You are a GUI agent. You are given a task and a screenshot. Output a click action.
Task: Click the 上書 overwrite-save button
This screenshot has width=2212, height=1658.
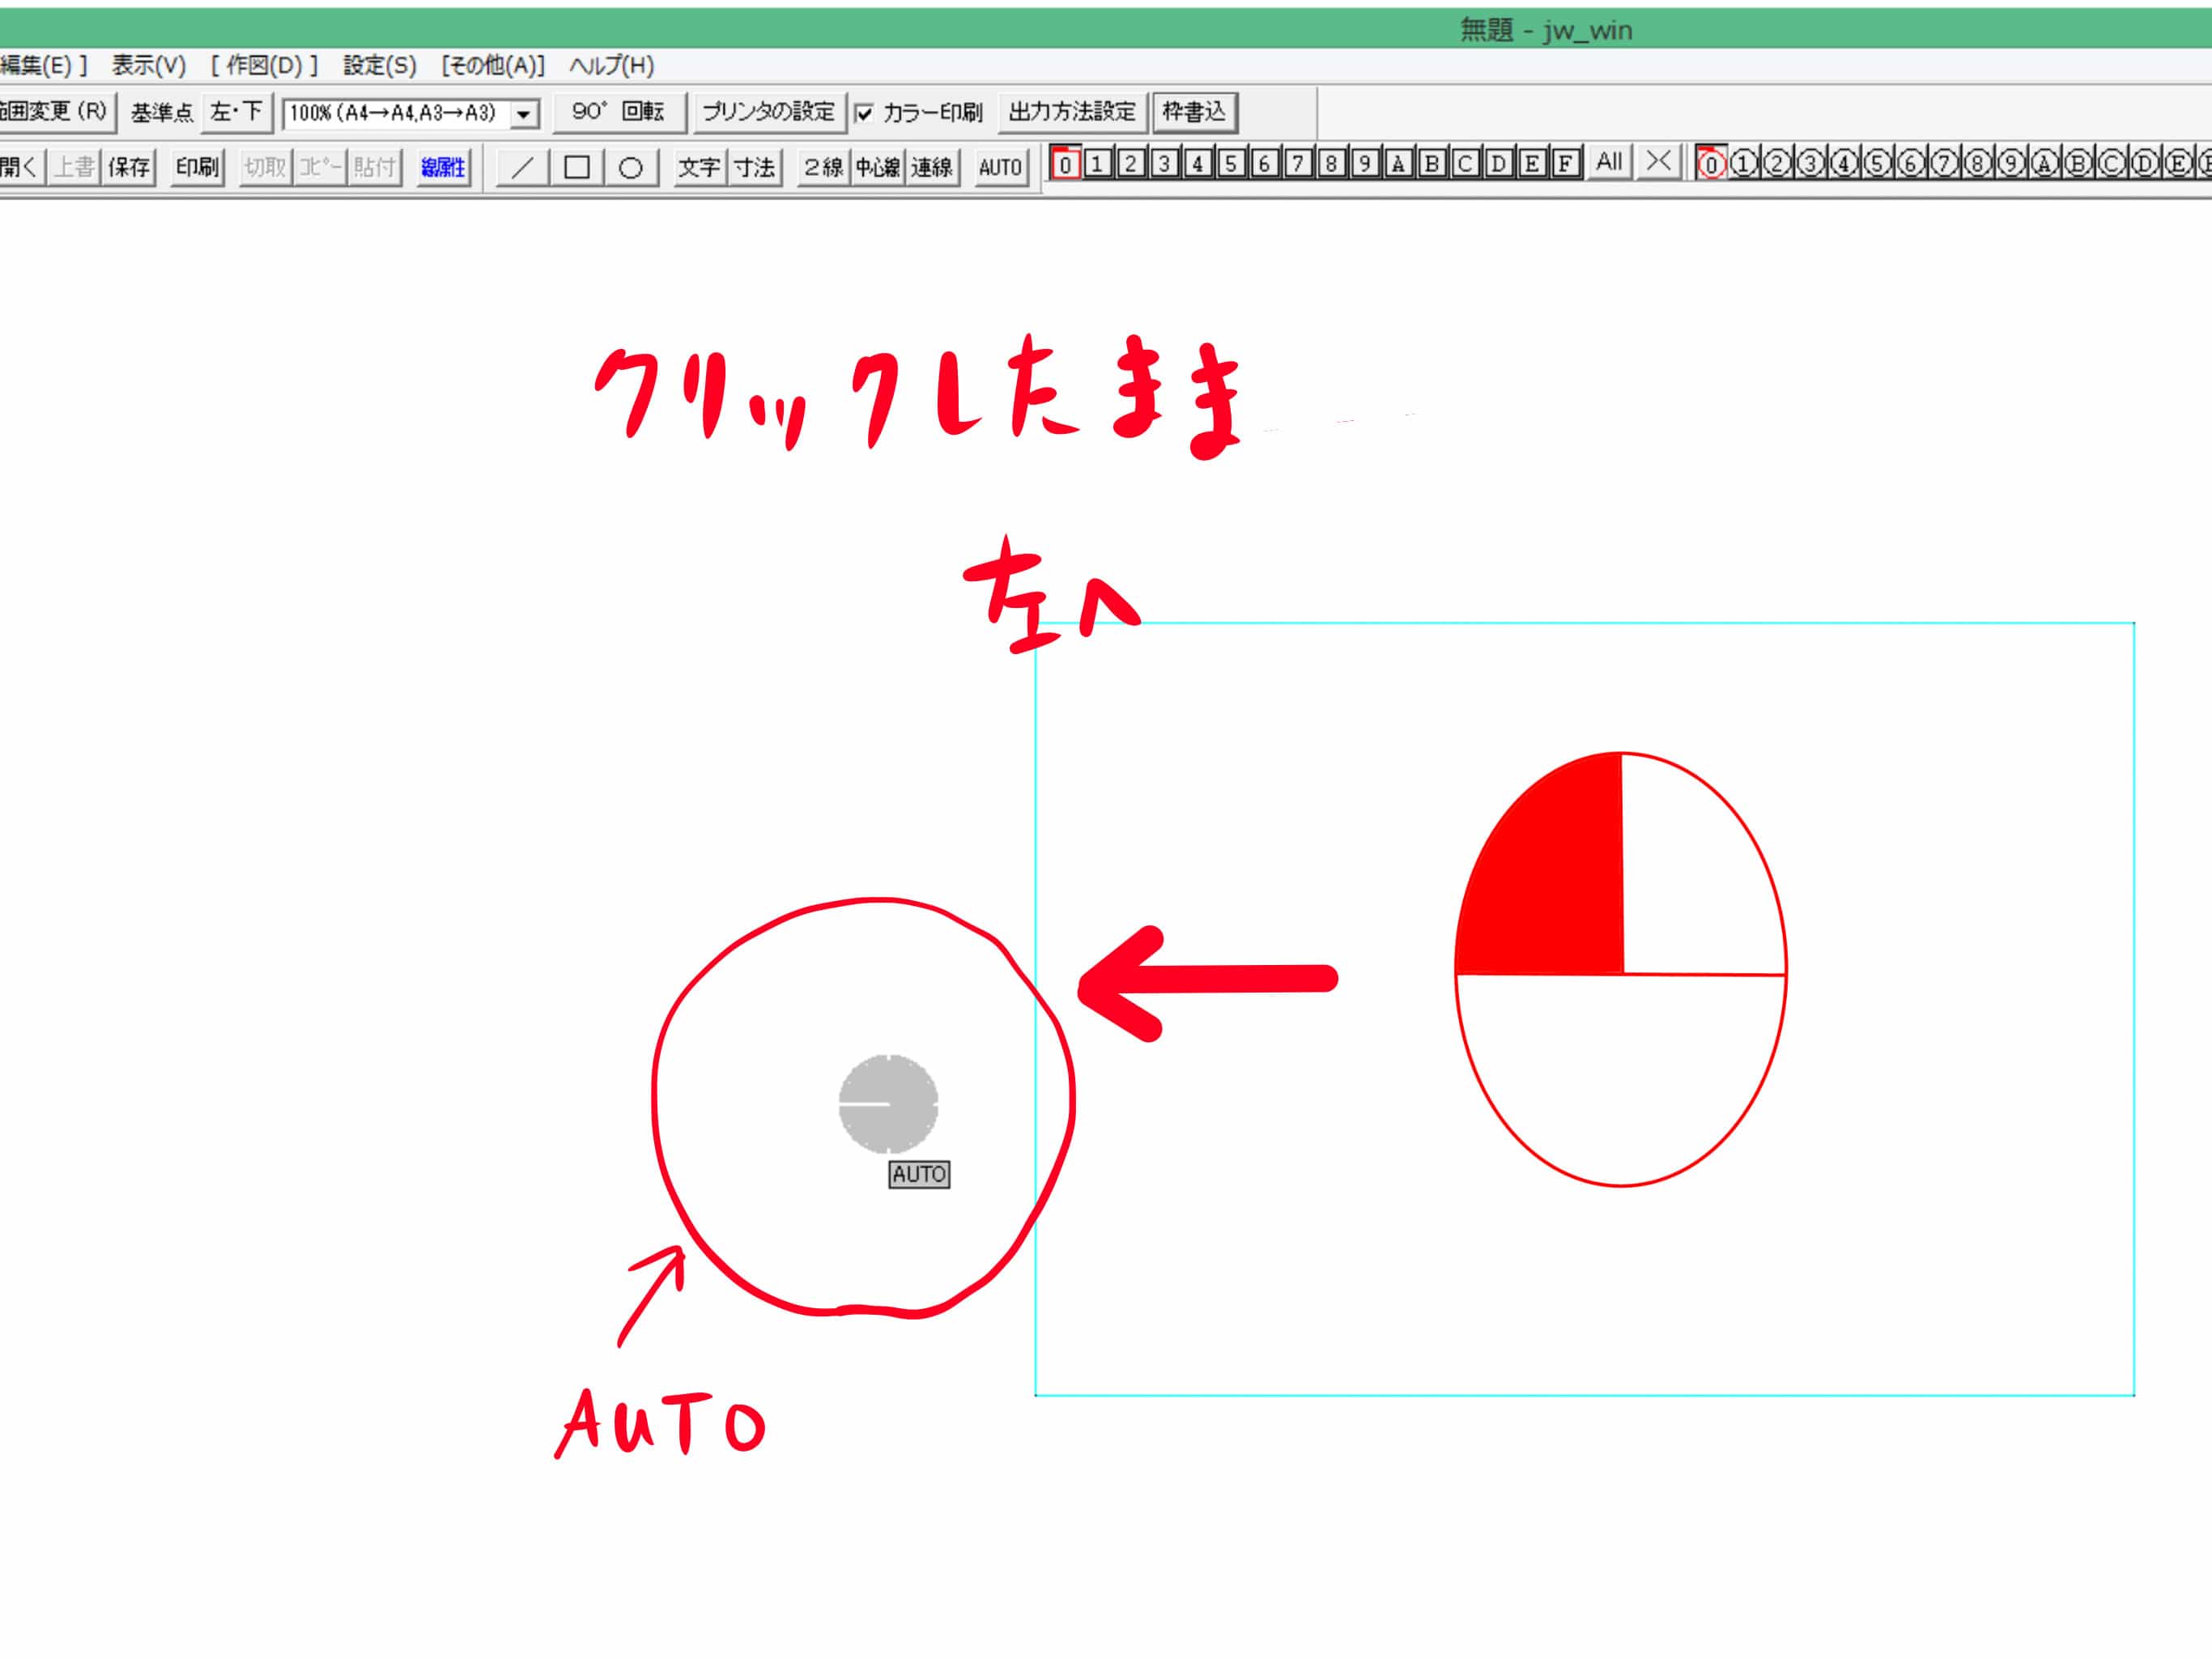click(74, 167)
